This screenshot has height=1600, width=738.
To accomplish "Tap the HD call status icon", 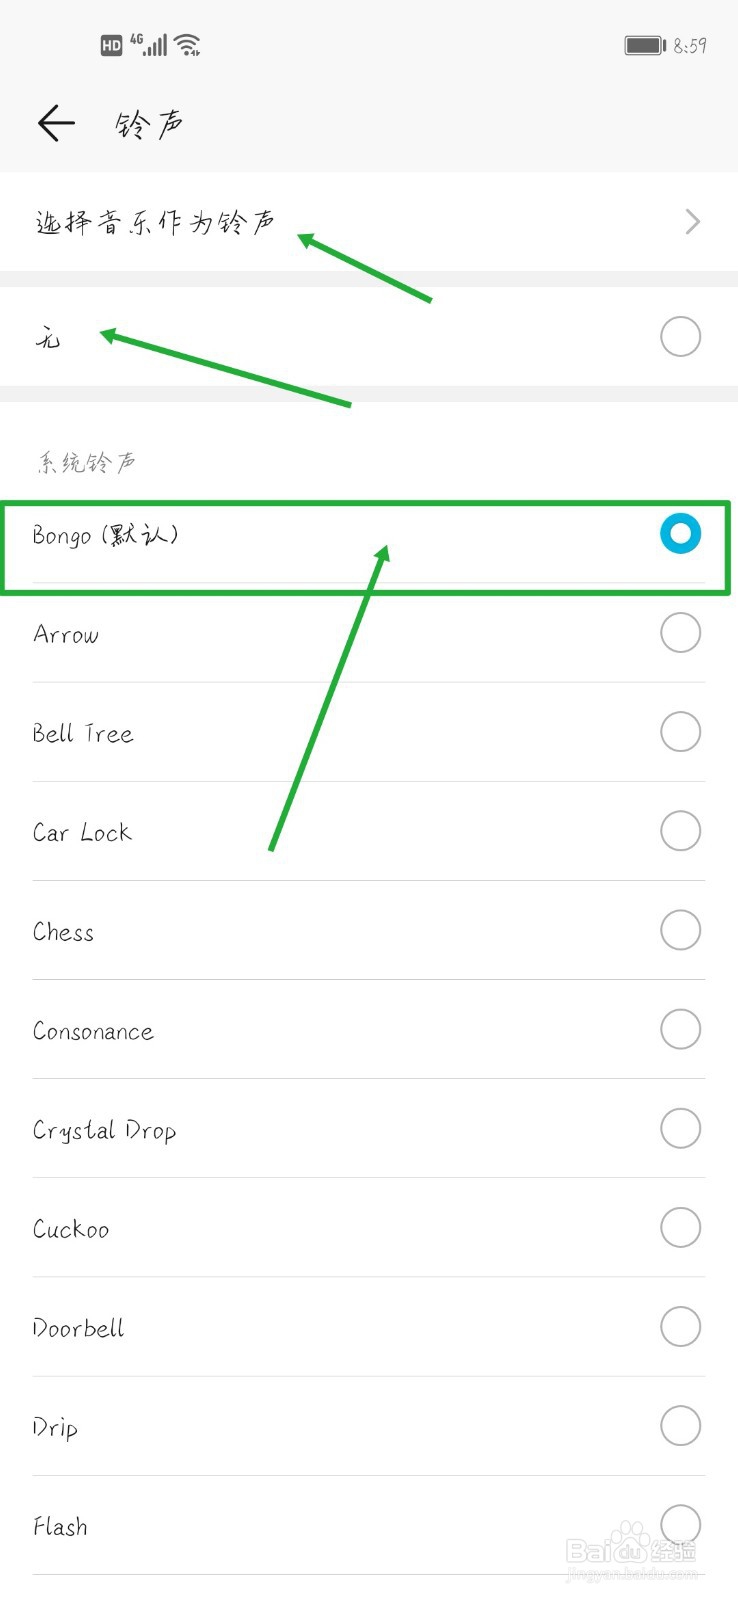I will (x=111, y=45).
